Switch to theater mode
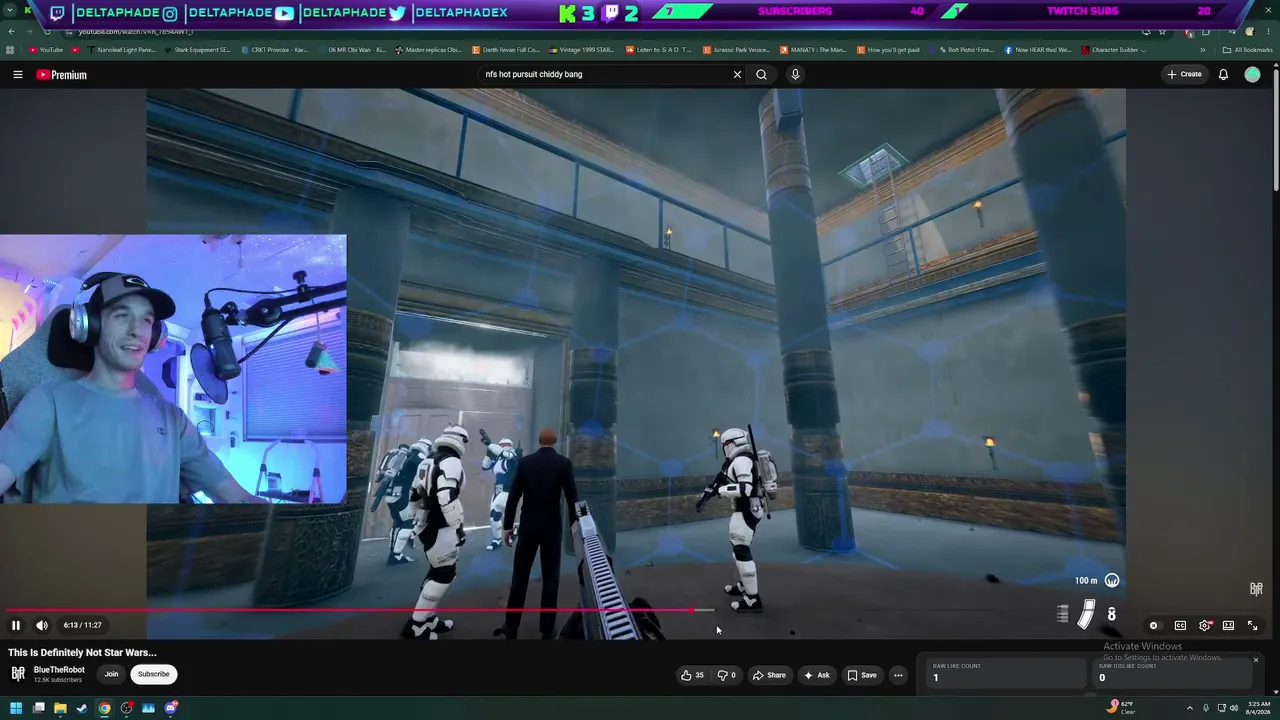 [x=1228, y=625]
